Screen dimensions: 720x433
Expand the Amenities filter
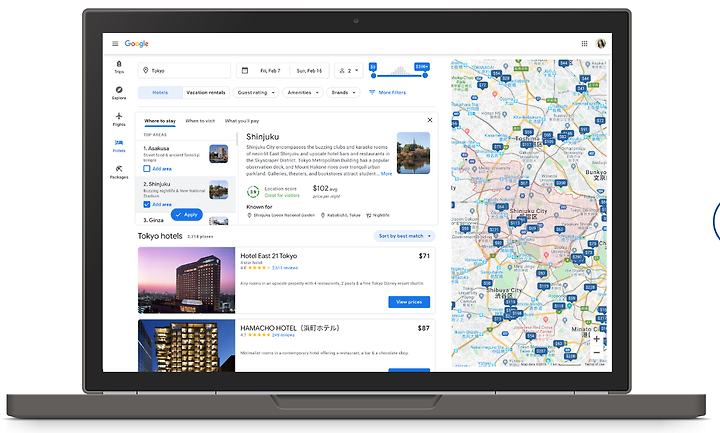[x=303, y=92]
